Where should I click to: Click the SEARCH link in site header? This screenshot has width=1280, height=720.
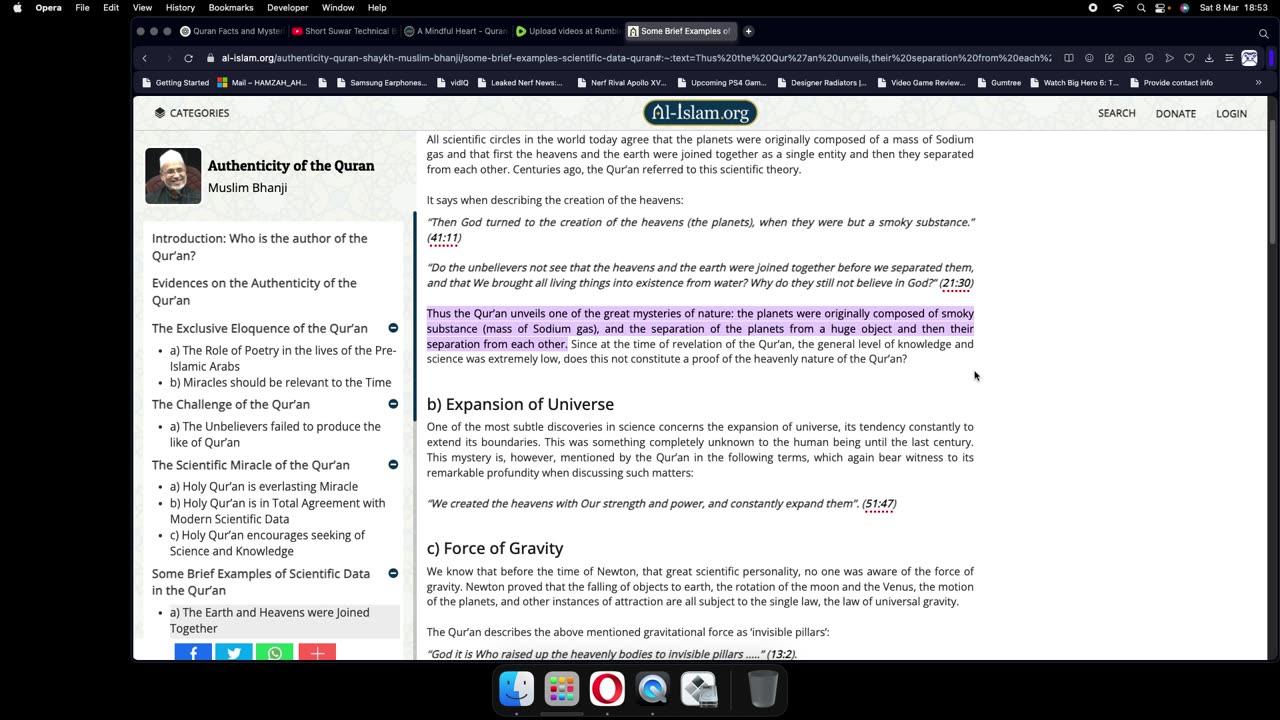click(1116, 113)
